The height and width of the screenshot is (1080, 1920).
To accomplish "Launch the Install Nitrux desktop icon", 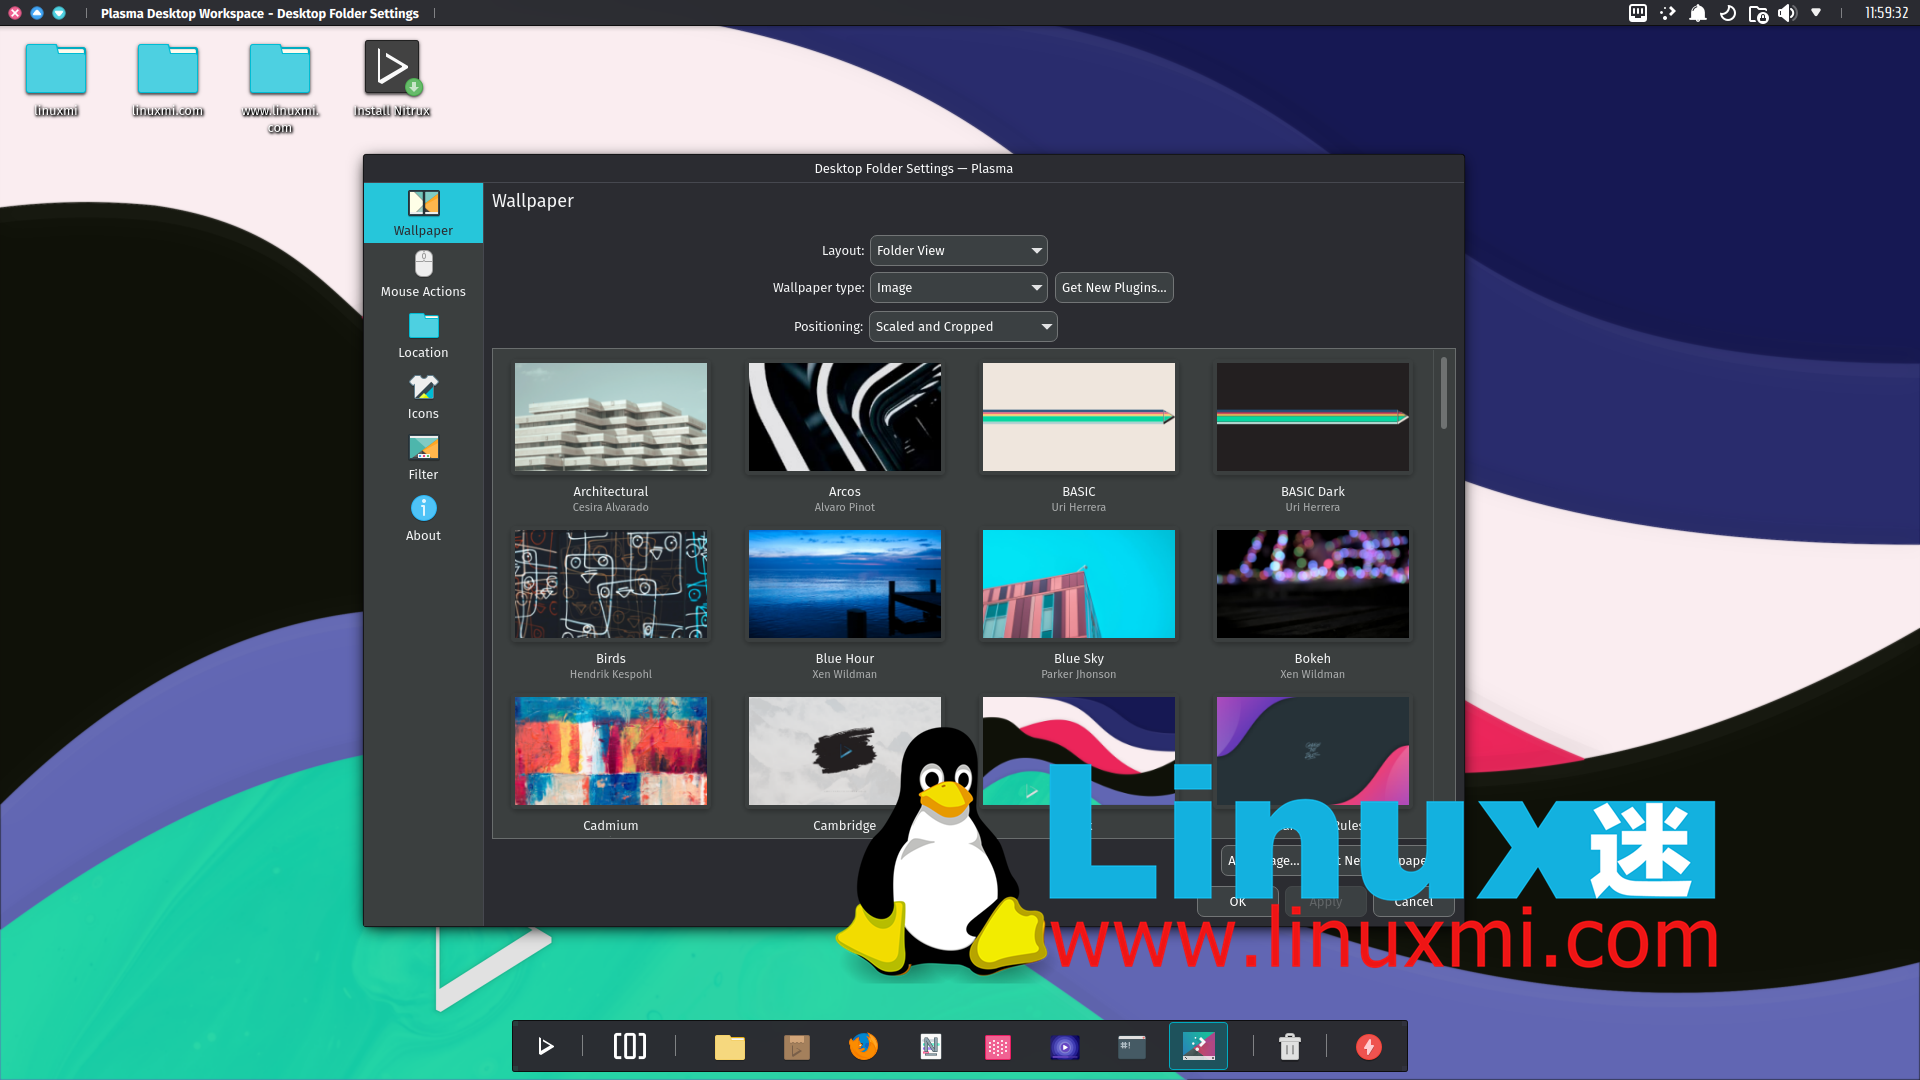I will 392,80.
